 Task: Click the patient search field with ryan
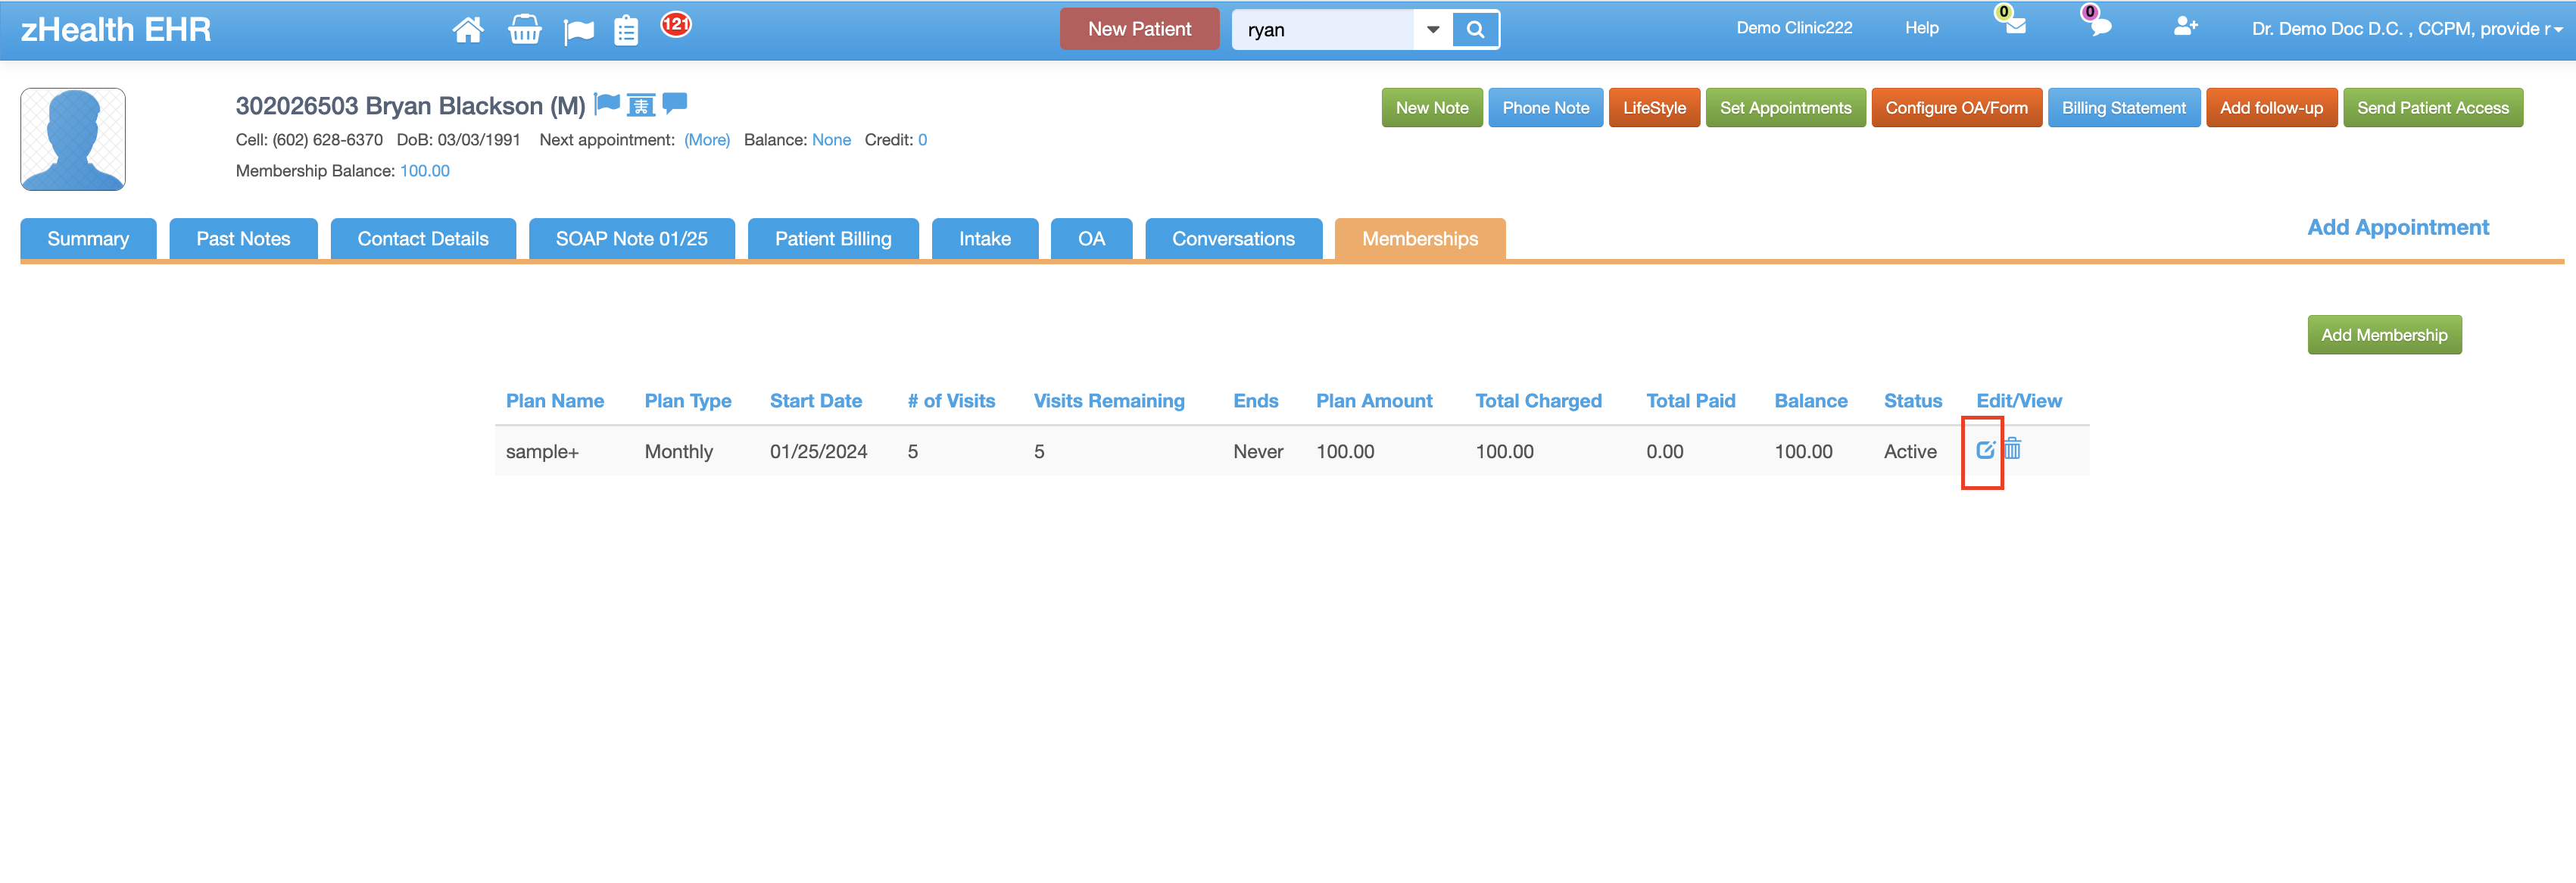click(x=1324, y=30)
